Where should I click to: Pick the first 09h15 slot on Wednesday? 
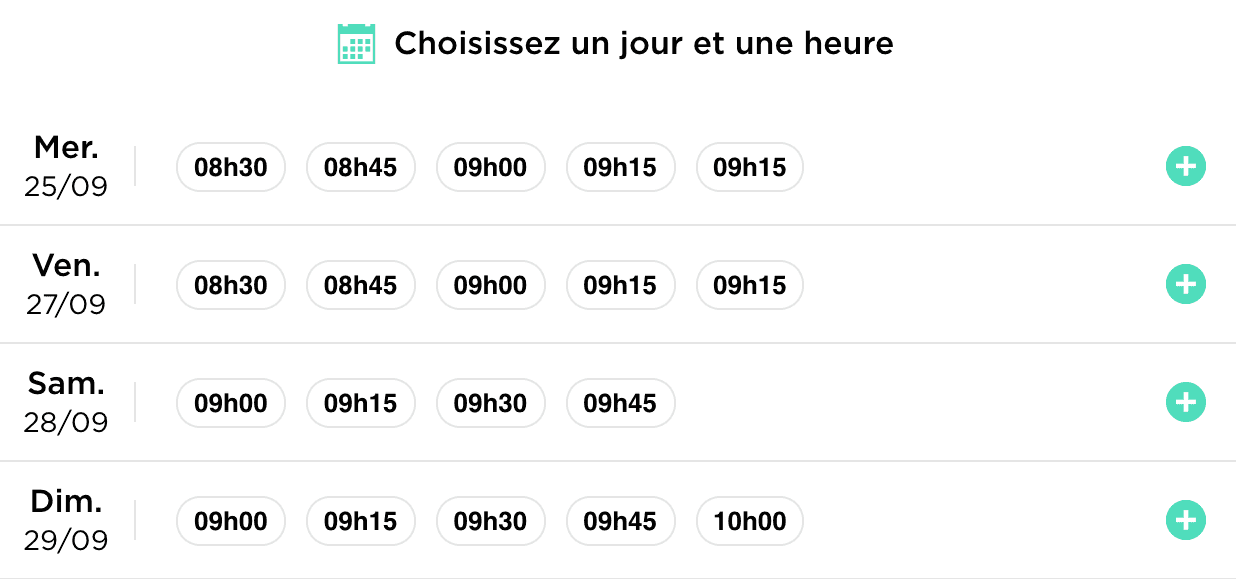point(621,167)
